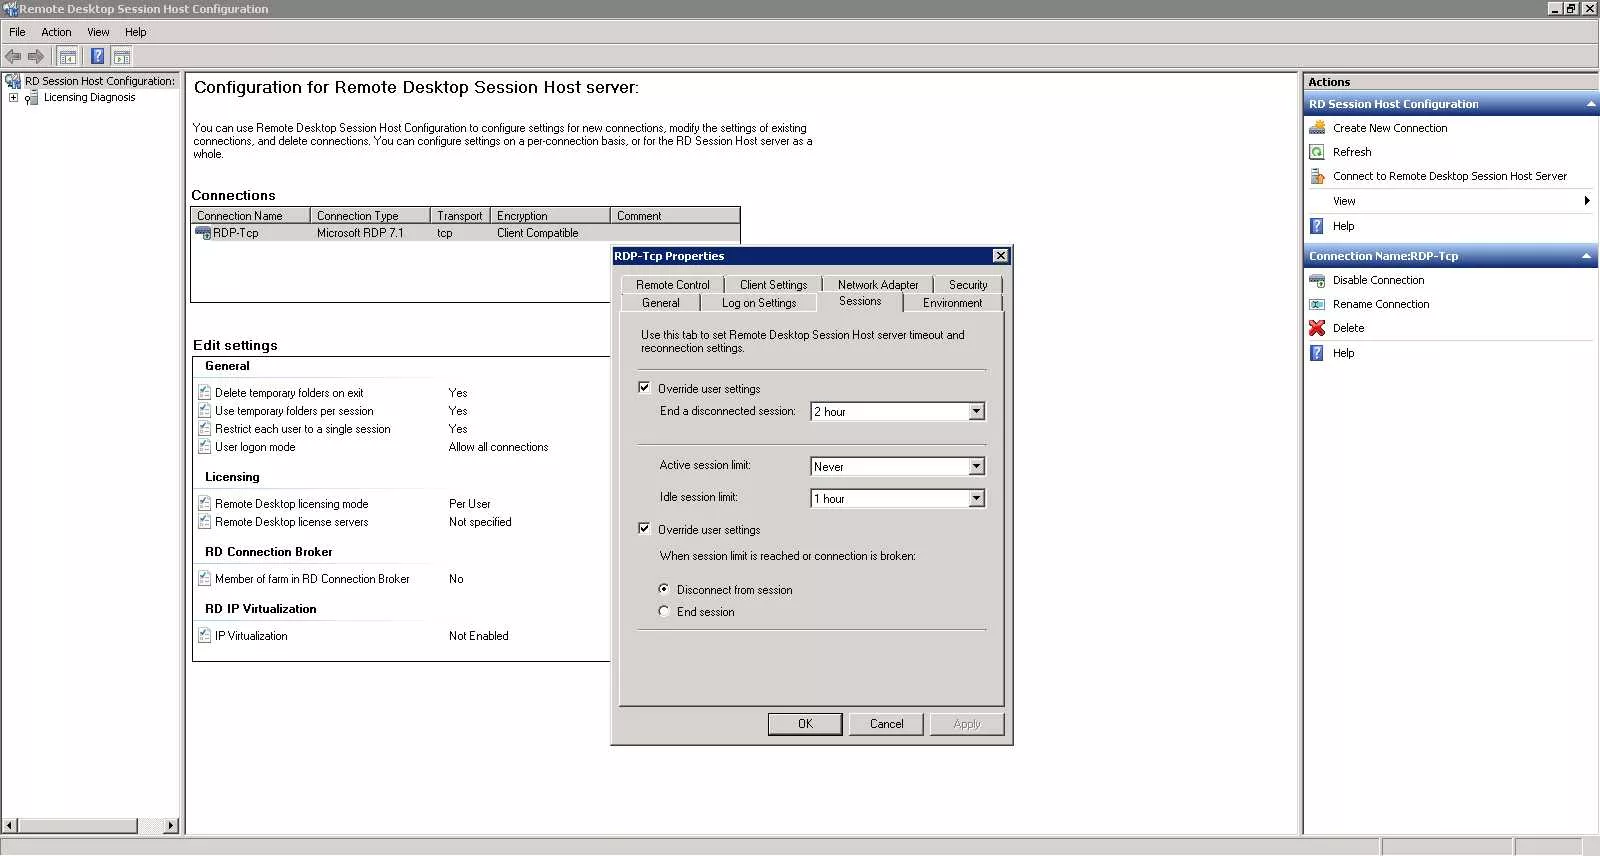The height and width of the screenshot is (856, 1600).
Task: Click icon beside Restrict each user to single session
Action: coord(204,429)
